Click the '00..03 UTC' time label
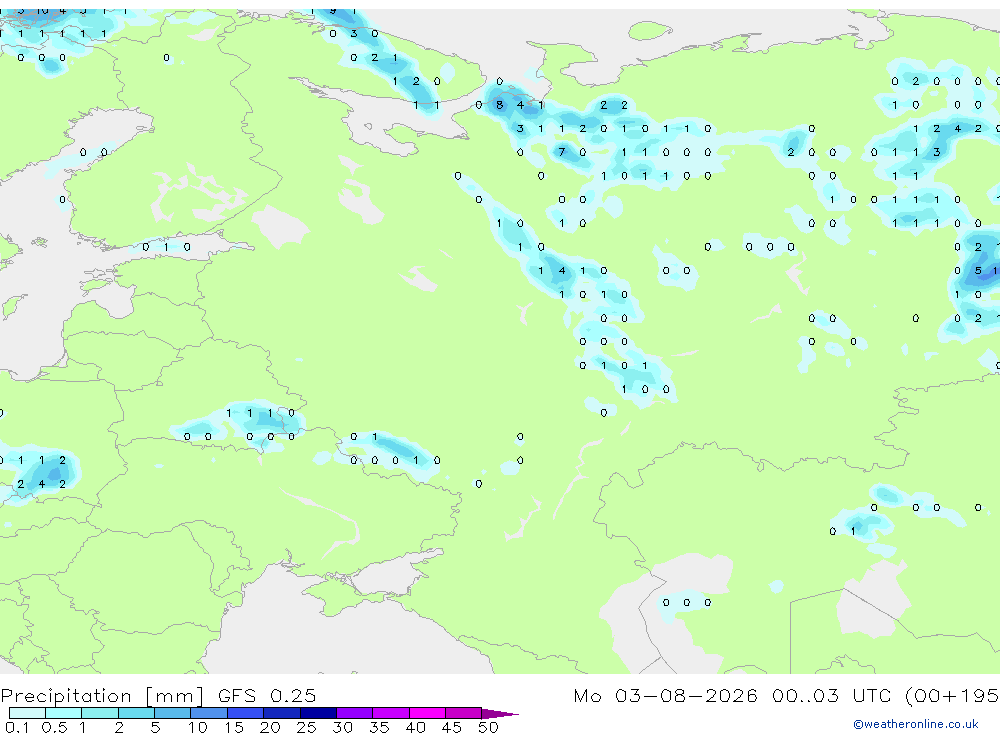Viewport: 1000px width, 733px height. coord(831,695)
